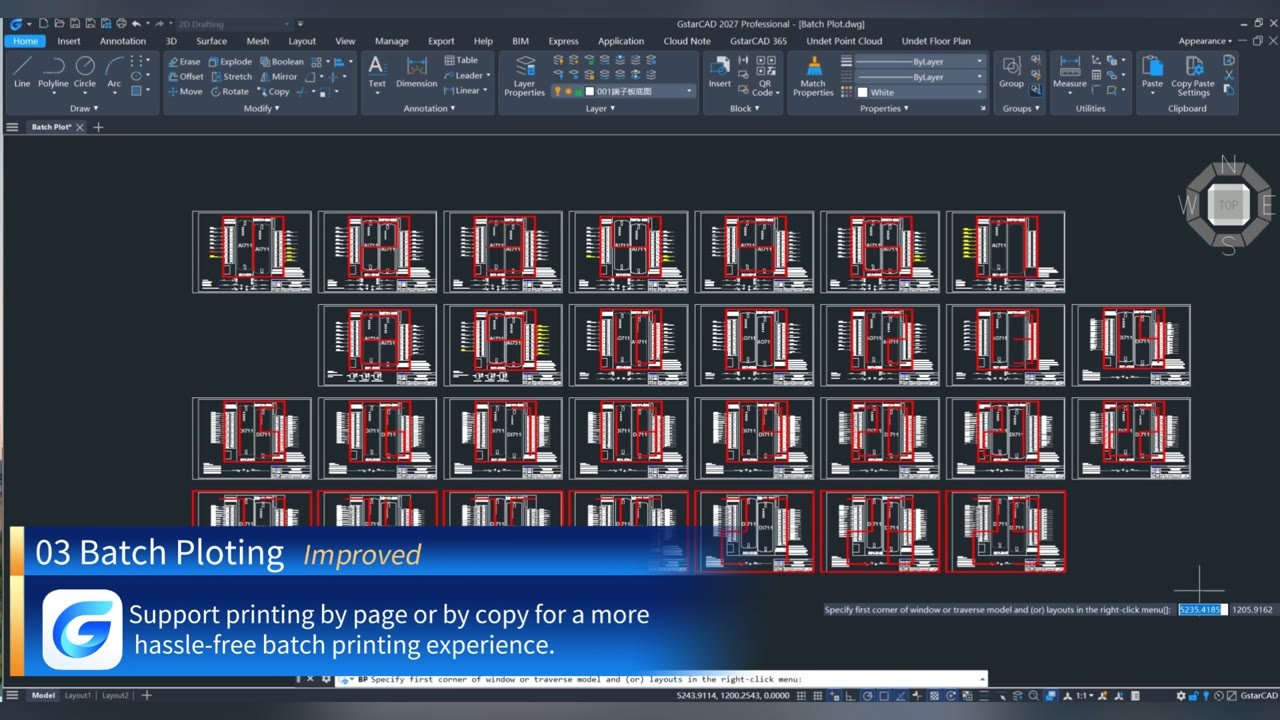The image size is (1280, 720).
Task: Open the Appearance dropdown
Action: point(1205,41)
